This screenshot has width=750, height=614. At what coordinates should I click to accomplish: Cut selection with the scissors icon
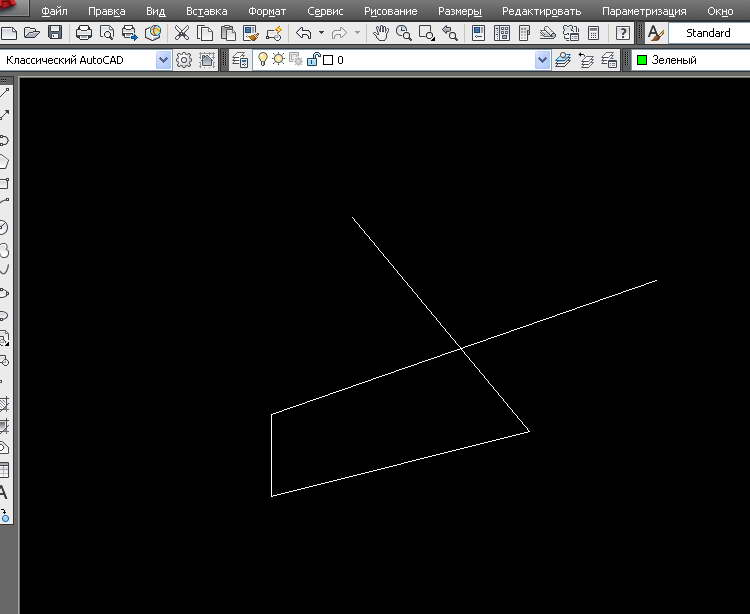[x=181, y=33]
